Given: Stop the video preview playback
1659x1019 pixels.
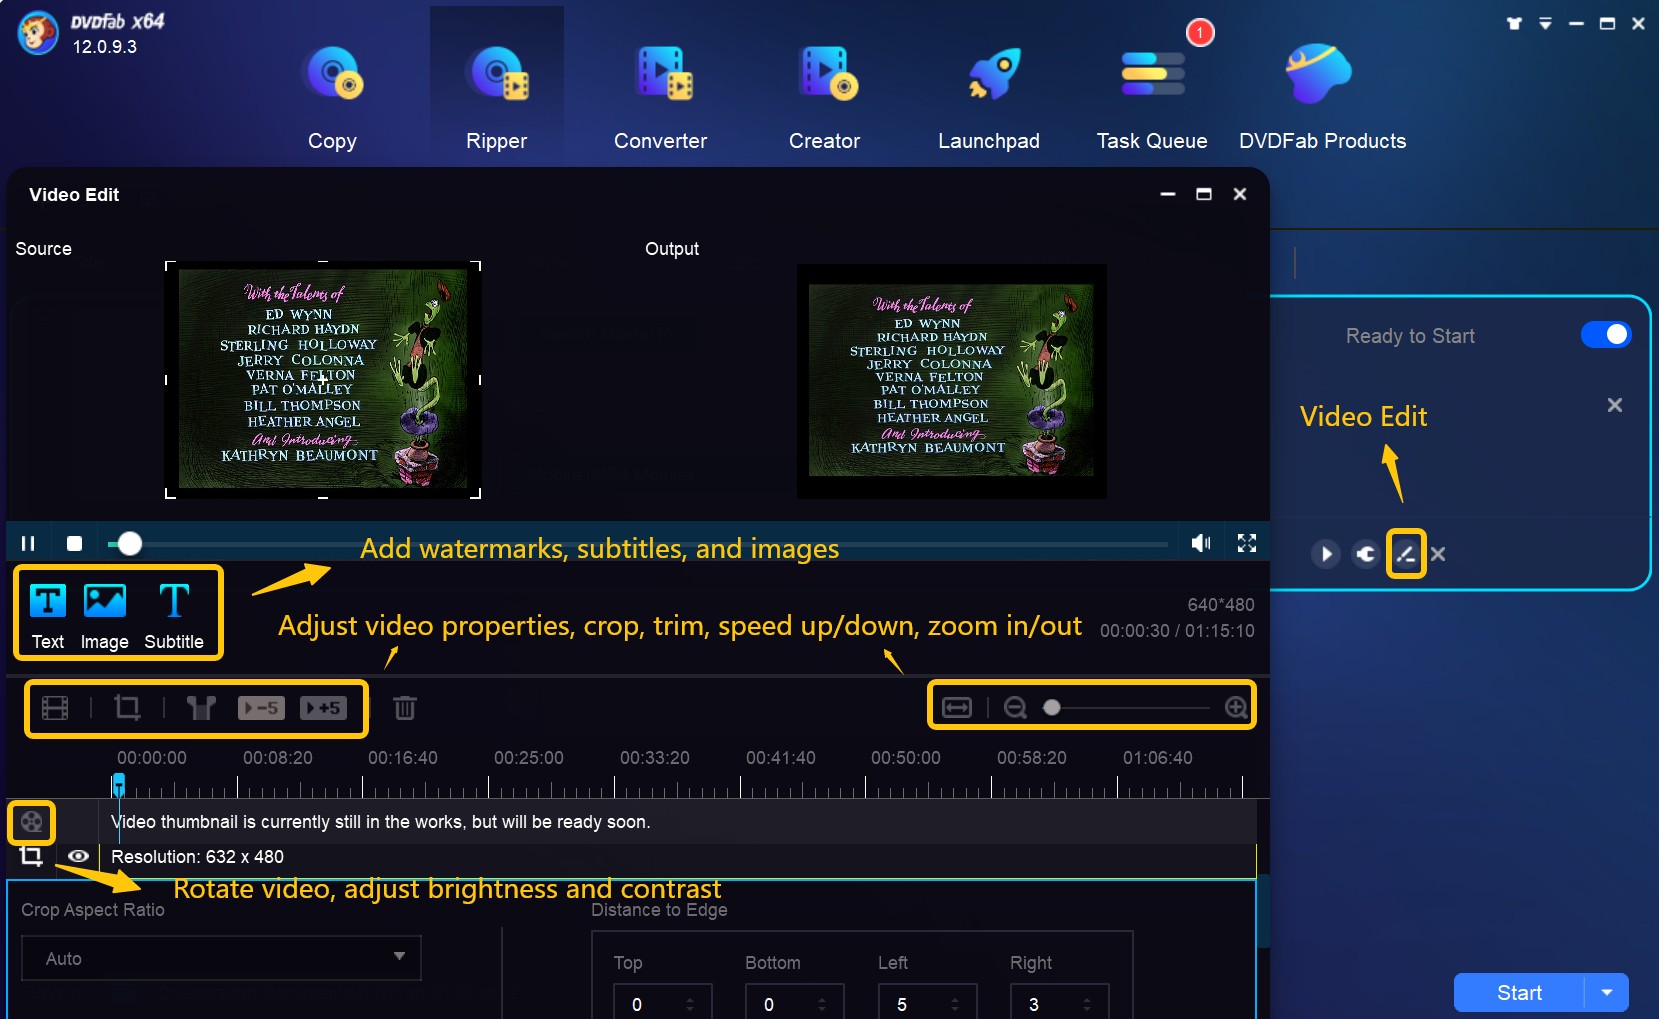Looking at the screenshot, I should (74, 543).
